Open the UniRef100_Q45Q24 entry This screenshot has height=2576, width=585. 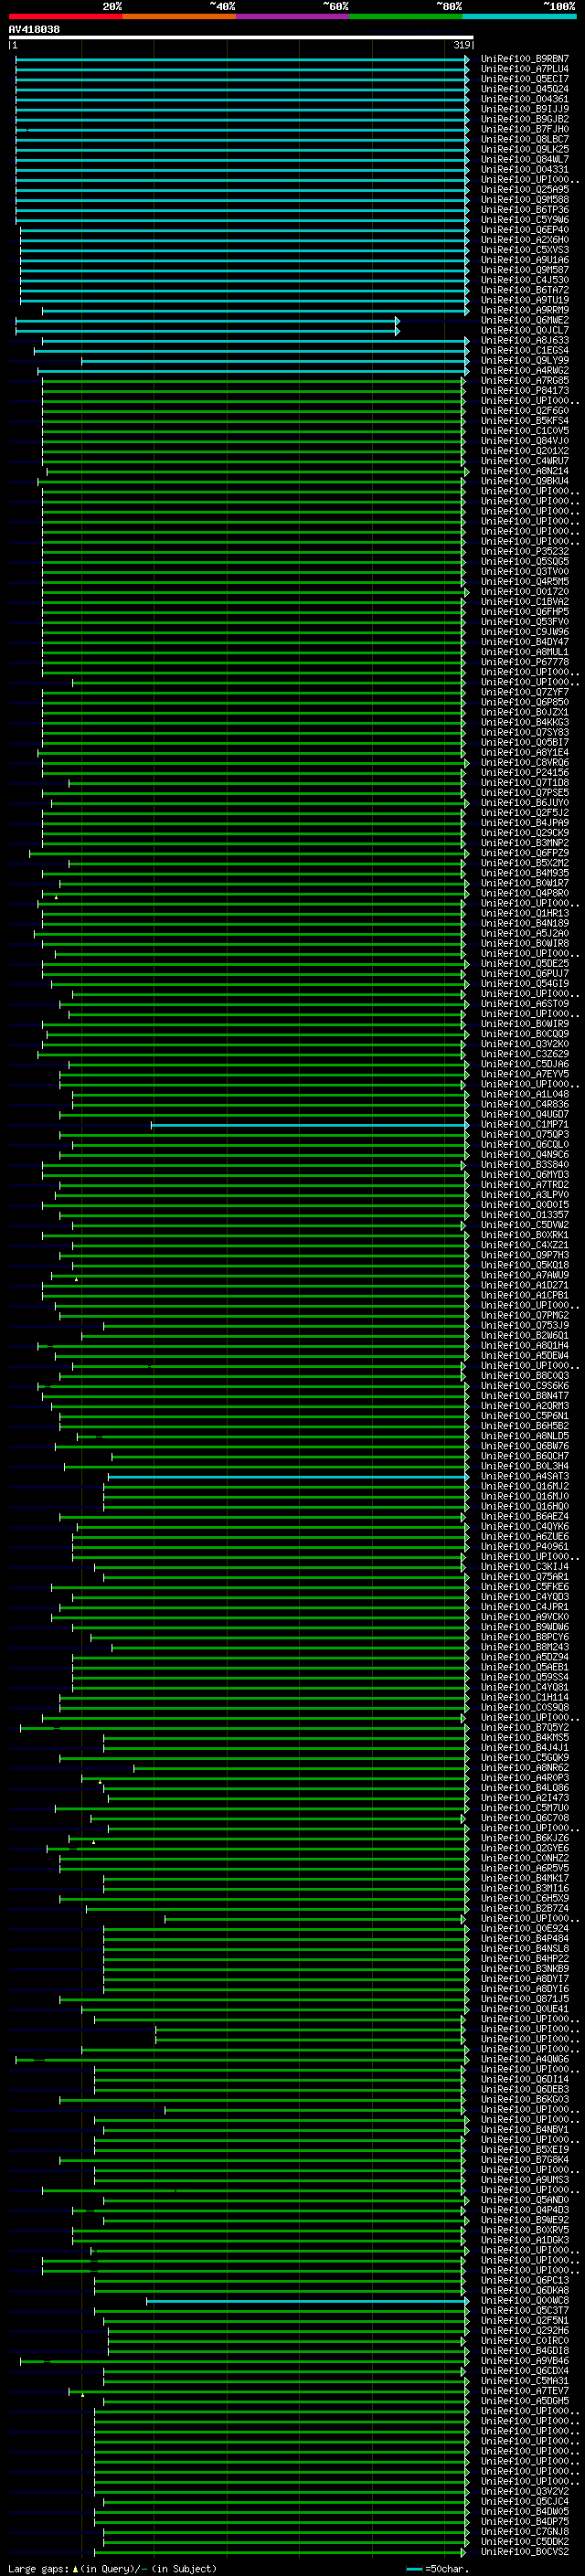coord(524,89)
